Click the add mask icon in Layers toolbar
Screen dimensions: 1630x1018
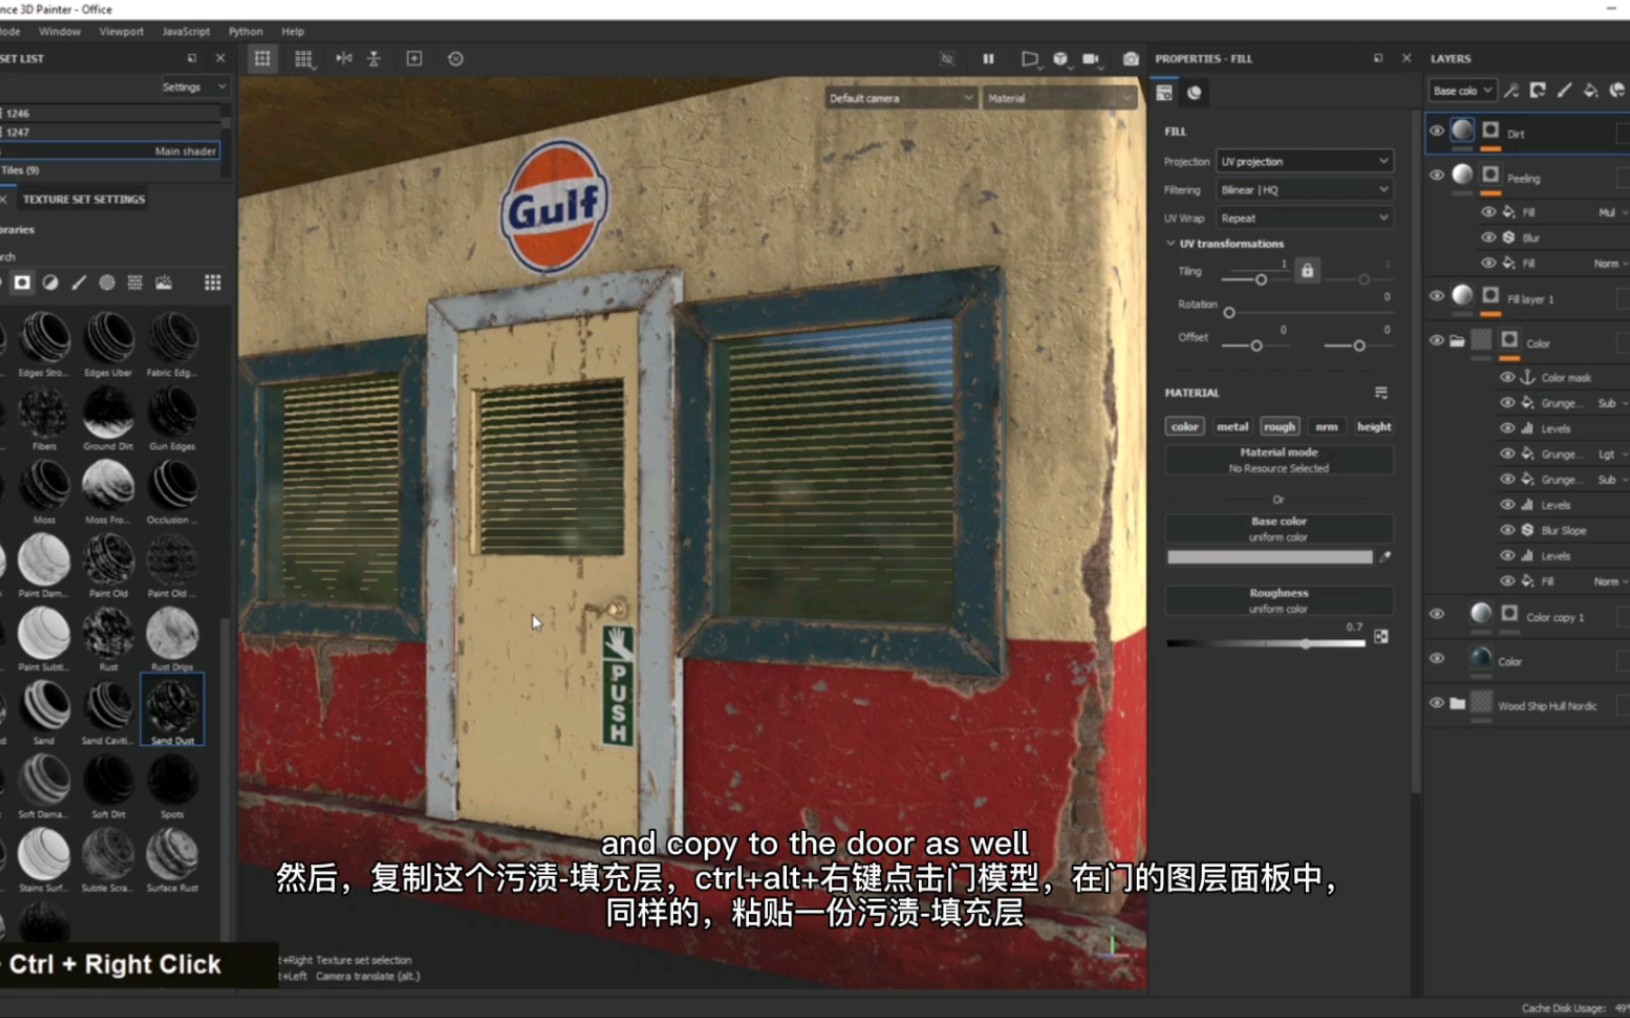click(1538, 91)
